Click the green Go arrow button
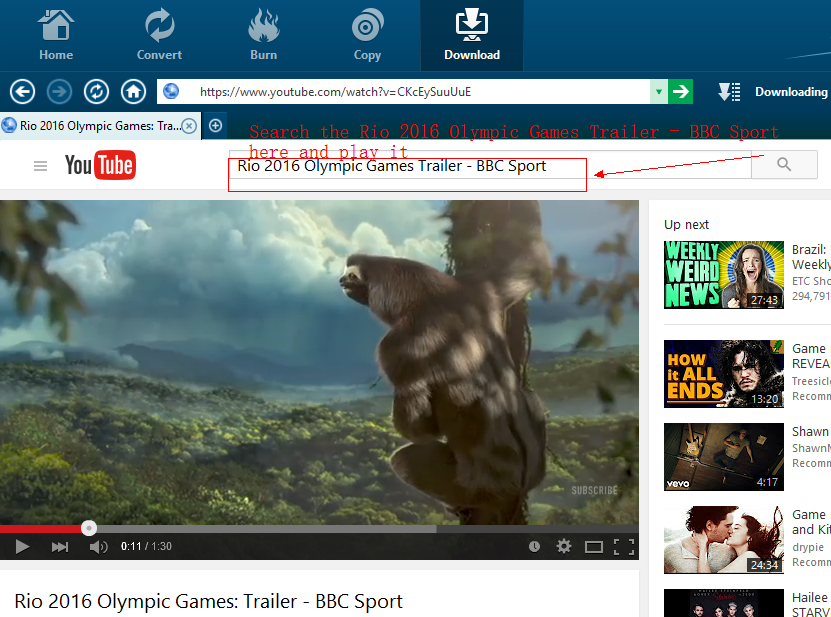This screenshot has width=831, height=617. [680, 92]
